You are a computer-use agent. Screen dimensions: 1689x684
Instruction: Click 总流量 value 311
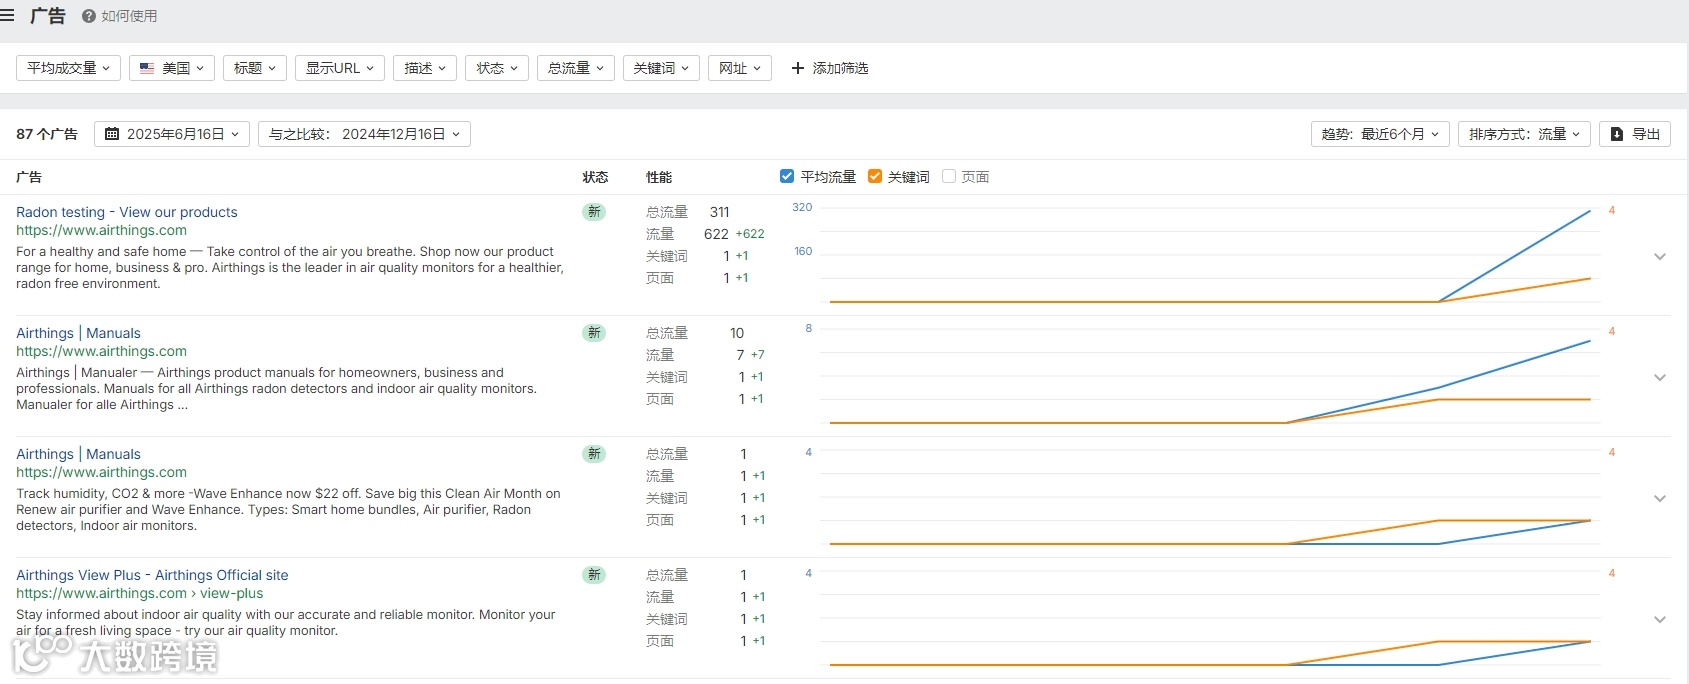point(719,212)
